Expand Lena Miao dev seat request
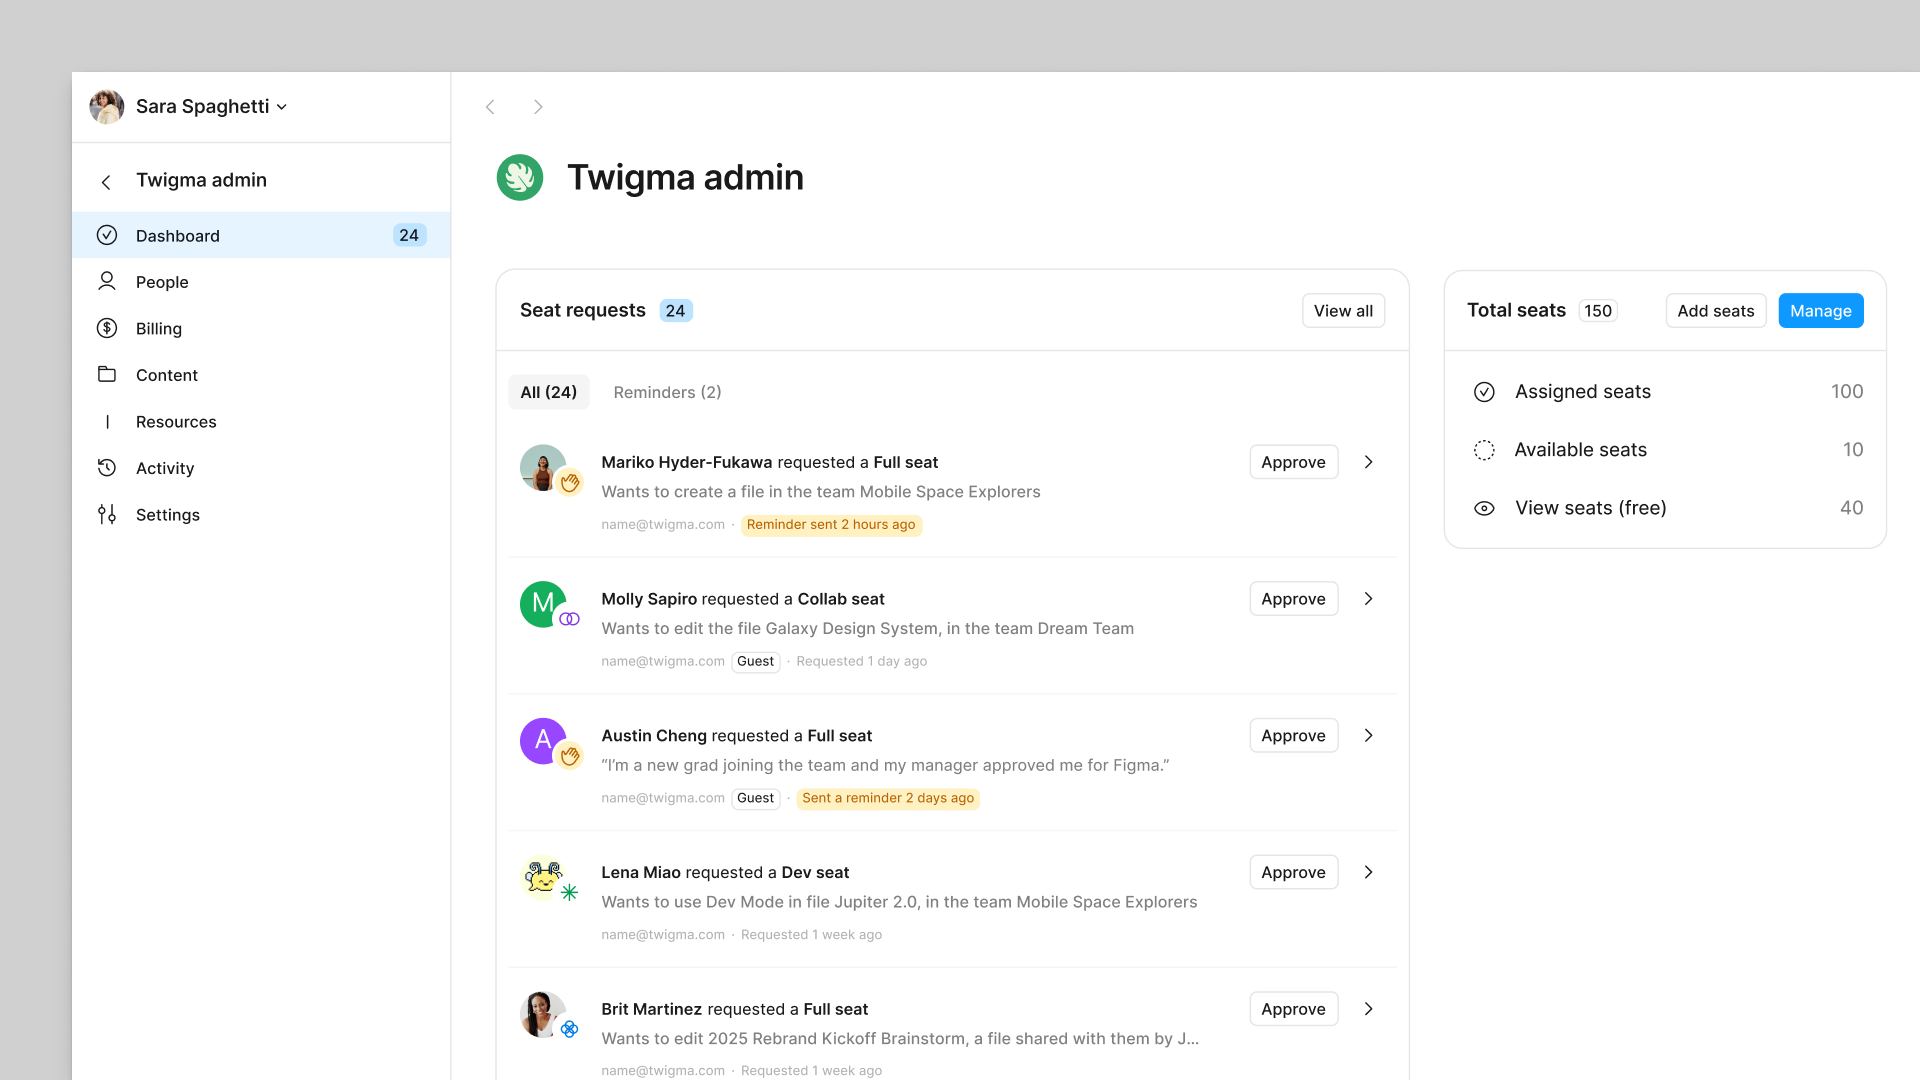This screenshot has width=1920, height=1080. coord(1367,872)
